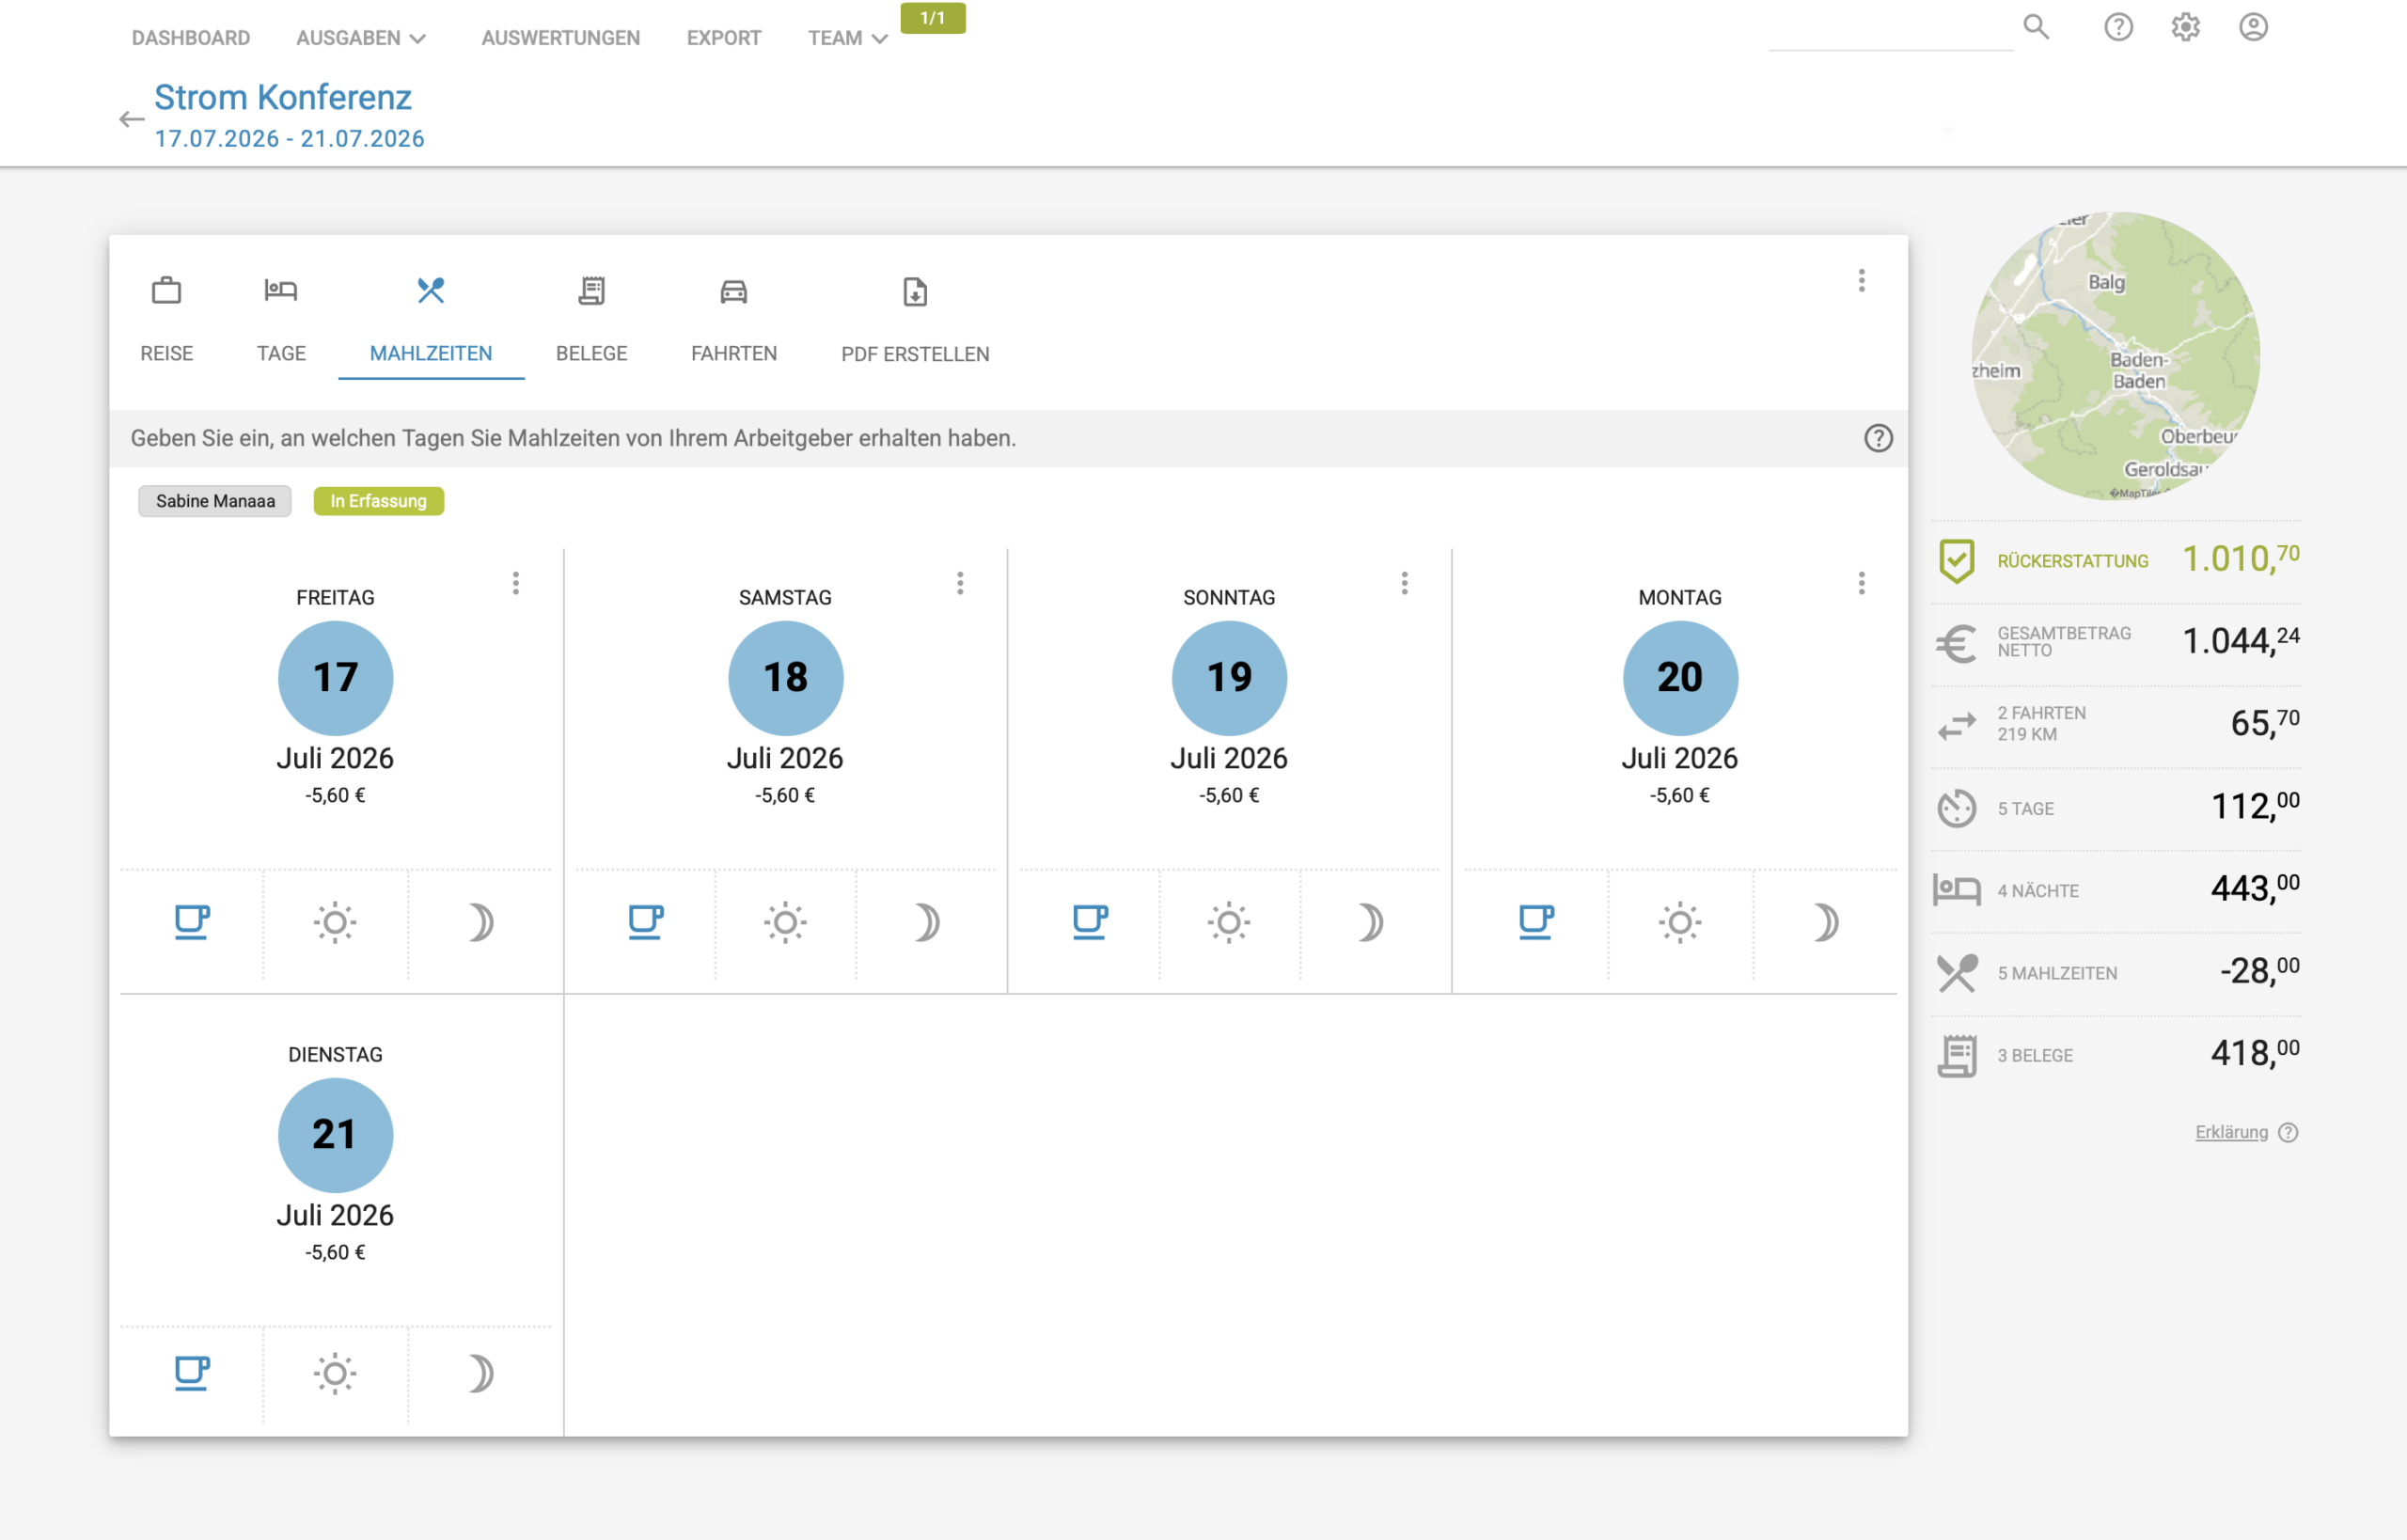The width and height of the screenshot is (2407, 1540).
Task: Open the three-dot menu for Sonntag 19
Action: (x=1404, y=583)
